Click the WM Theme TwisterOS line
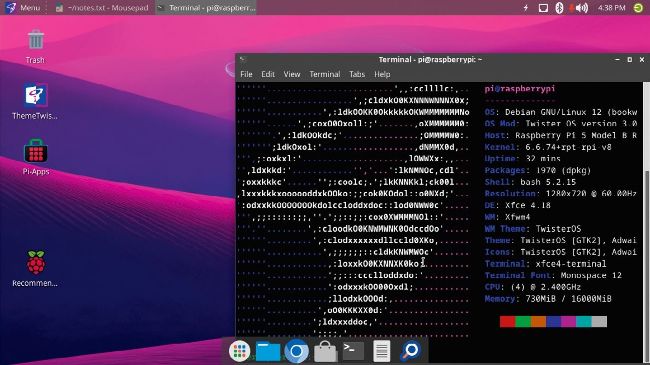 click(x=533, y=229)
